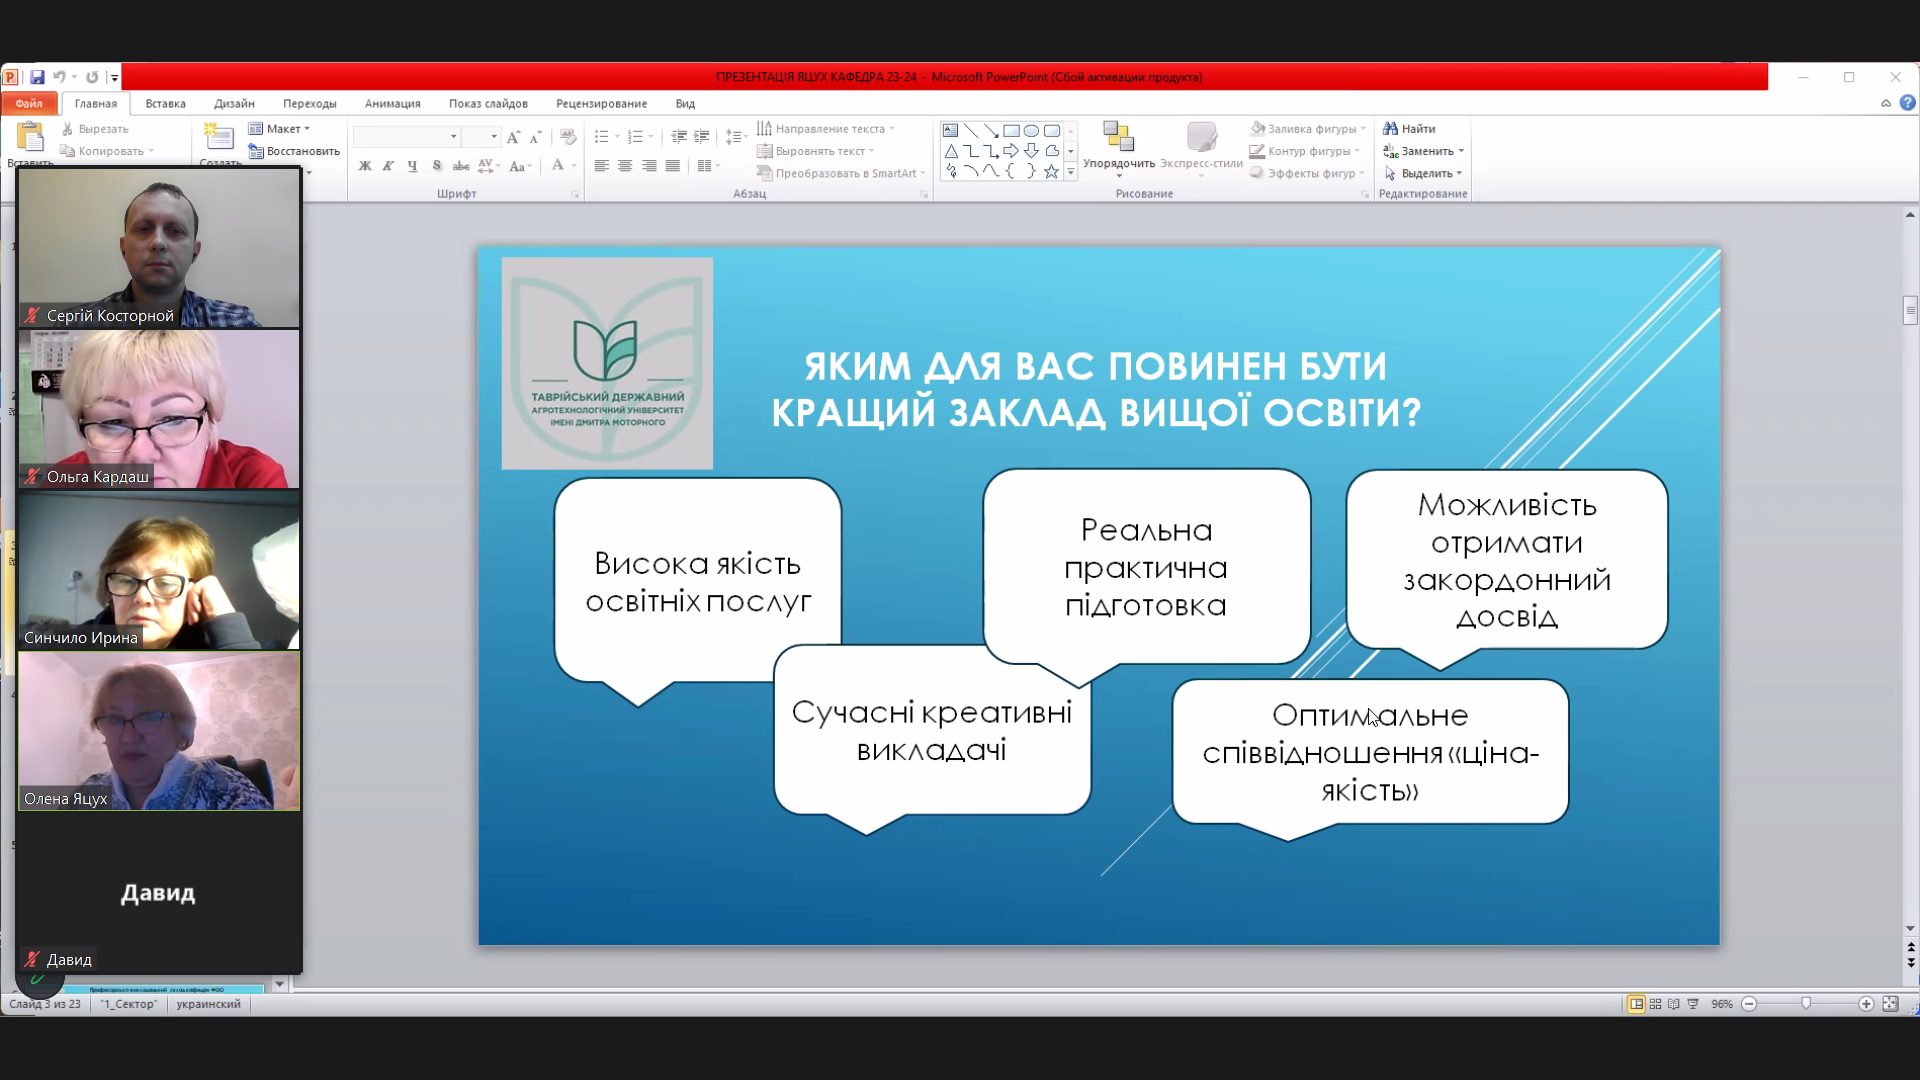Click Заменить in the Редактирование group
Image resolution: width=1920 pixels, height=1080 pixels.
pyautogui.click(x=1422, y=151)
